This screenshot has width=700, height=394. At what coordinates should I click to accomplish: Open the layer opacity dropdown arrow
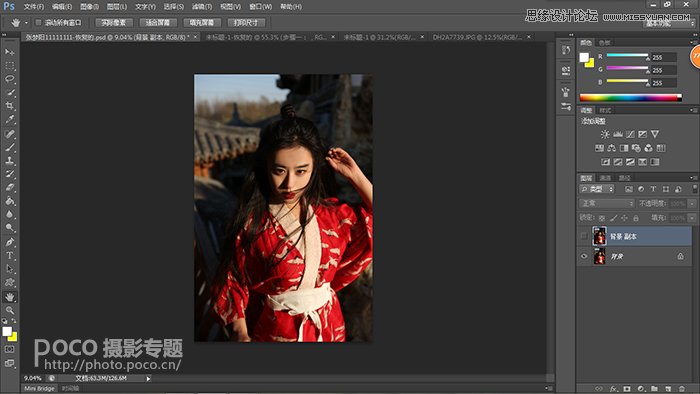pyautogui.click(x=692, y=203)
